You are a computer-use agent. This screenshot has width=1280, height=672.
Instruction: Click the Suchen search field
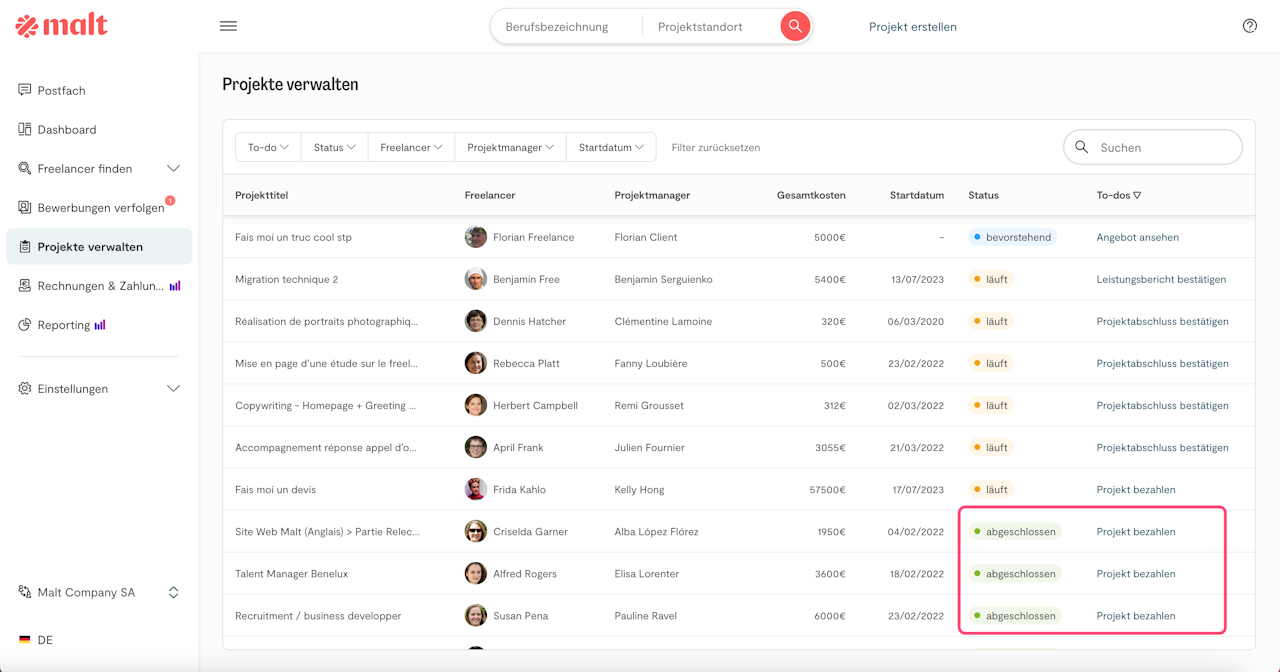(1160, 147)
